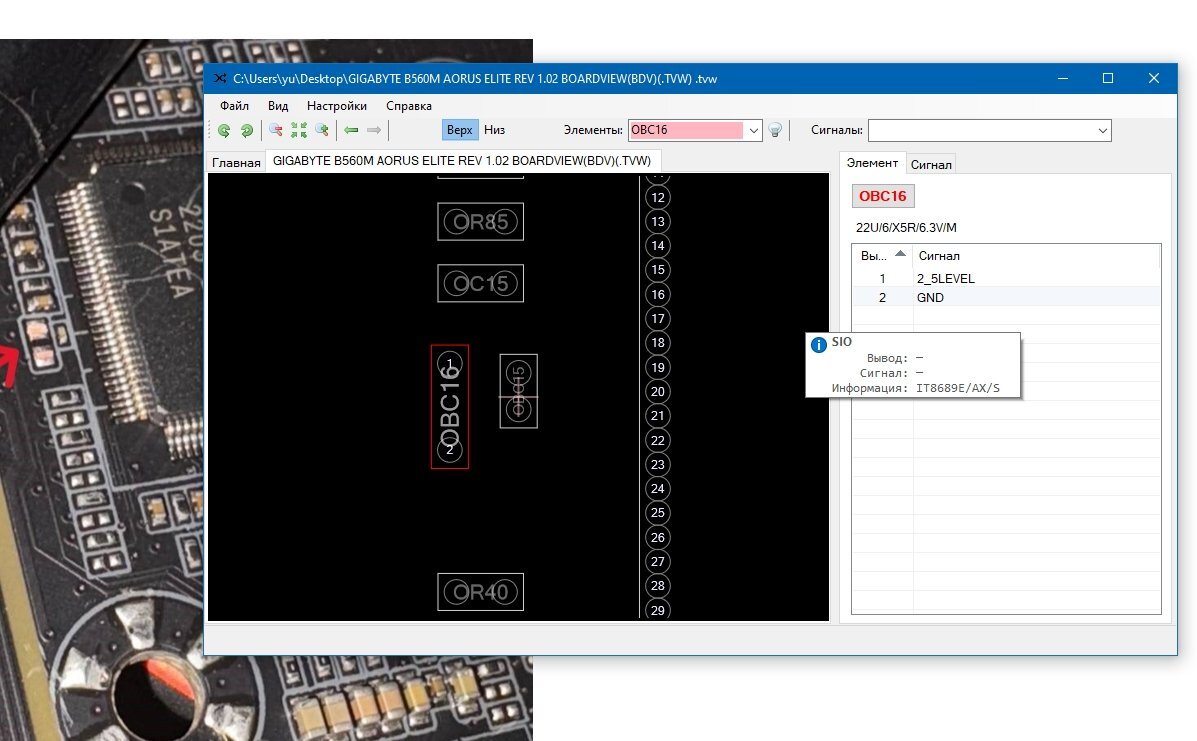Click SIO pin 21 on the board

(x=658, y=416)
